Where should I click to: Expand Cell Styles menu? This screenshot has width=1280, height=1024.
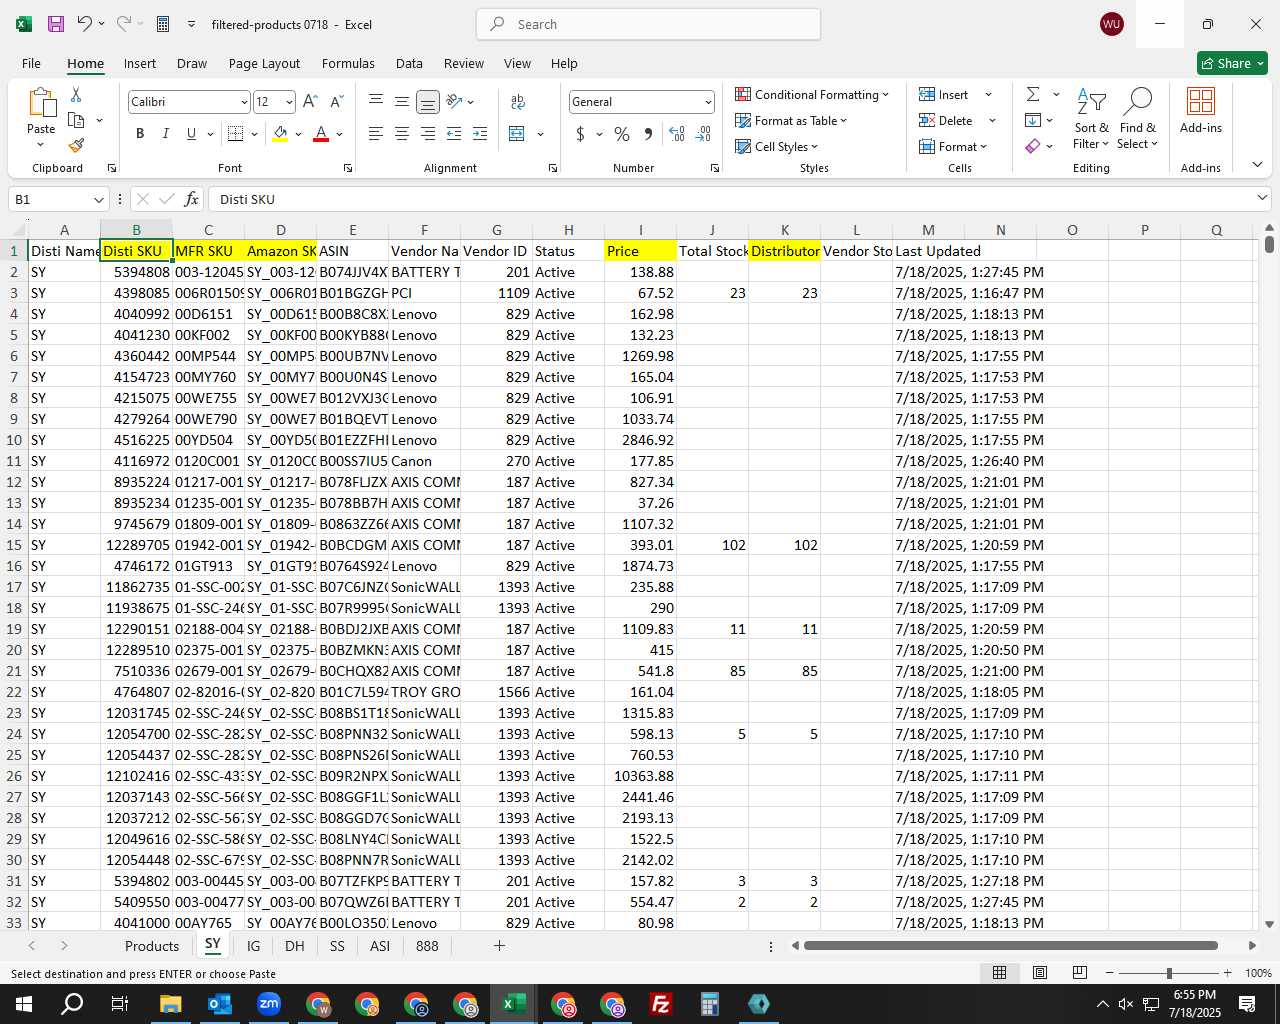[x=776, y=146]
